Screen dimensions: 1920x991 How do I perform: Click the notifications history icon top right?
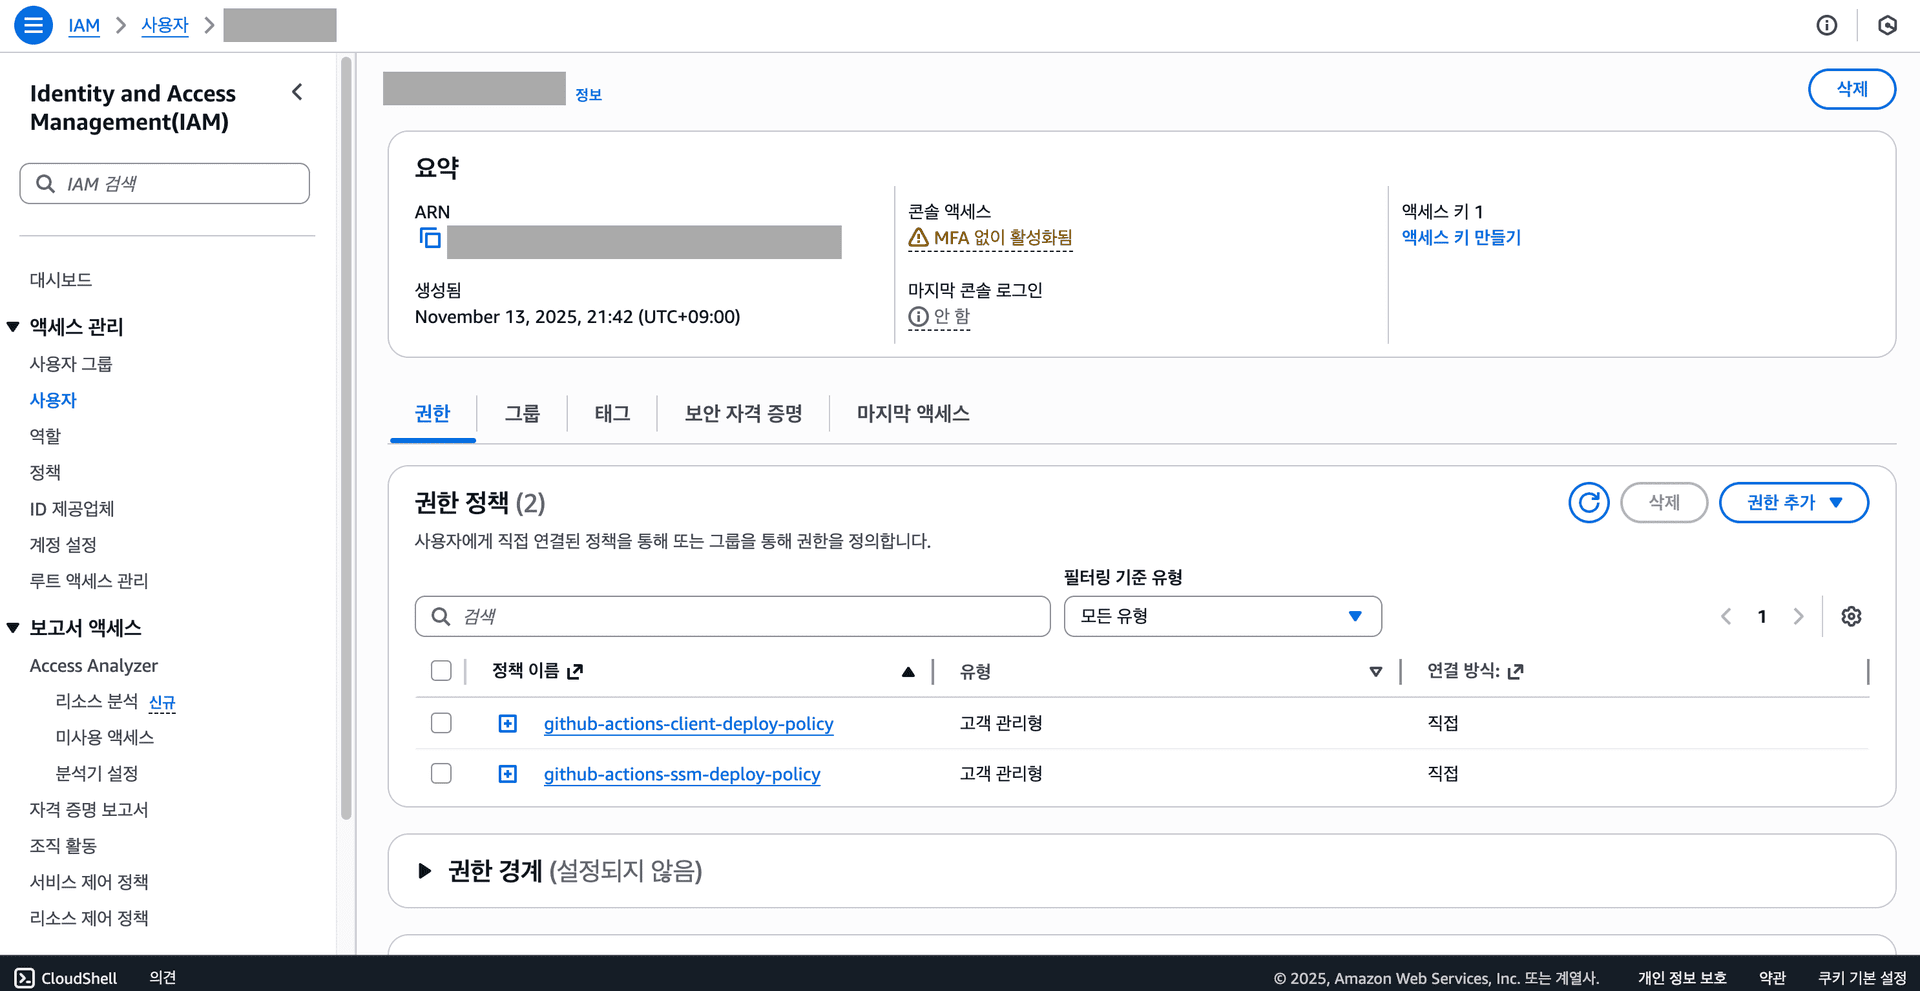click(1887, 25)
